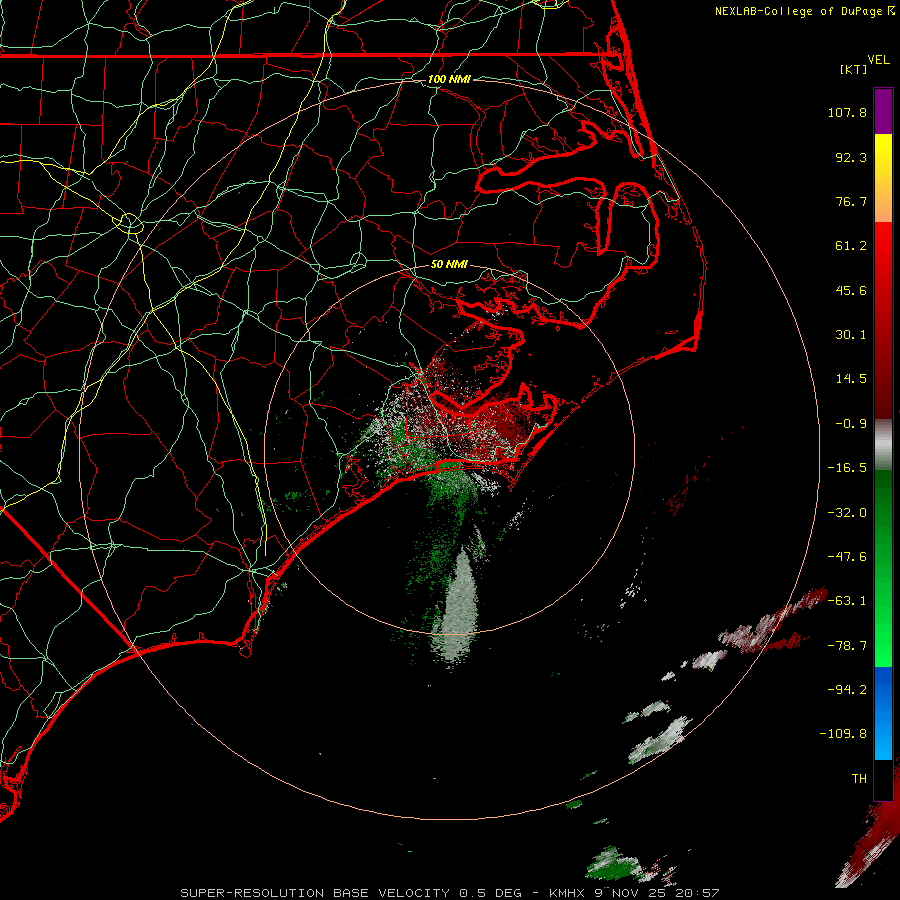Select the -109.8 scale value
The width and height of the screenshot is (900, 900).
coord(843,734)
